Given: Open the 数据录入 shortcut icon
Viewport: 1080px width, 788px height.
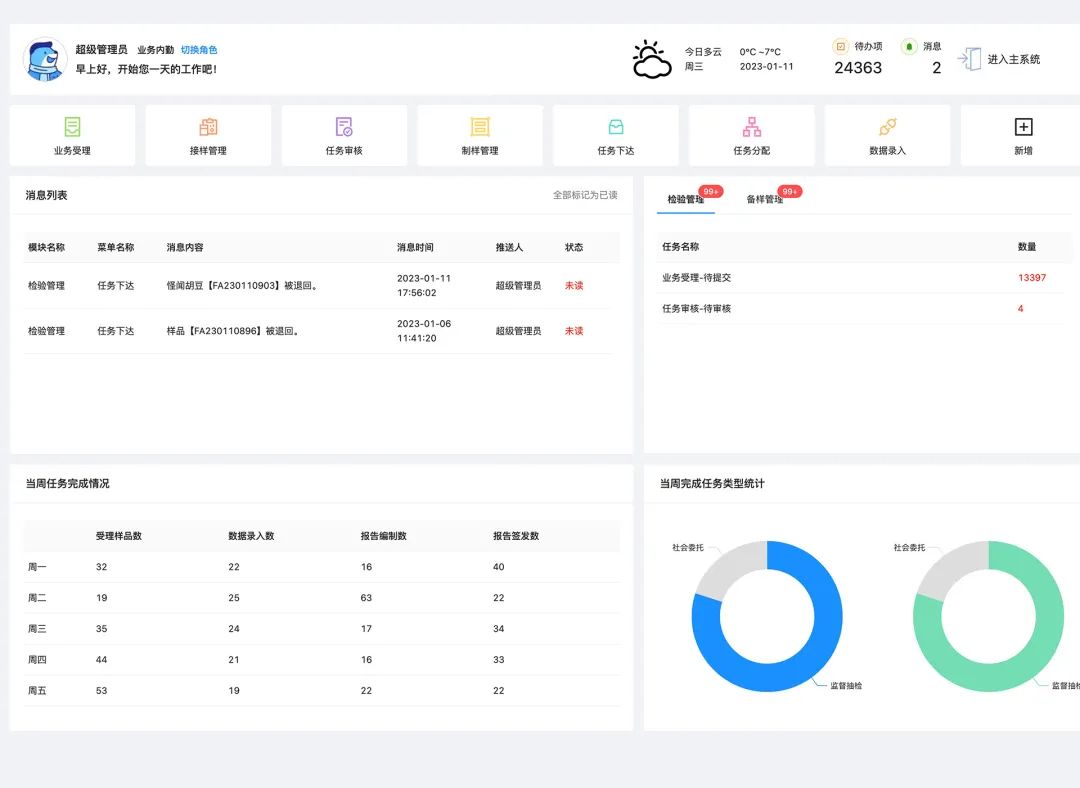Looking at the screenshot, I should [888, 127].
